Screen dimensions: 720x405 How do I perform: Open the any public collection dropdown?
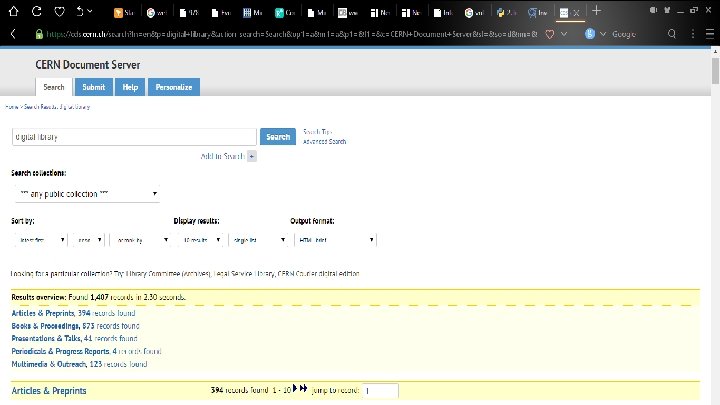pyautogui.click(x=87, y=194)
